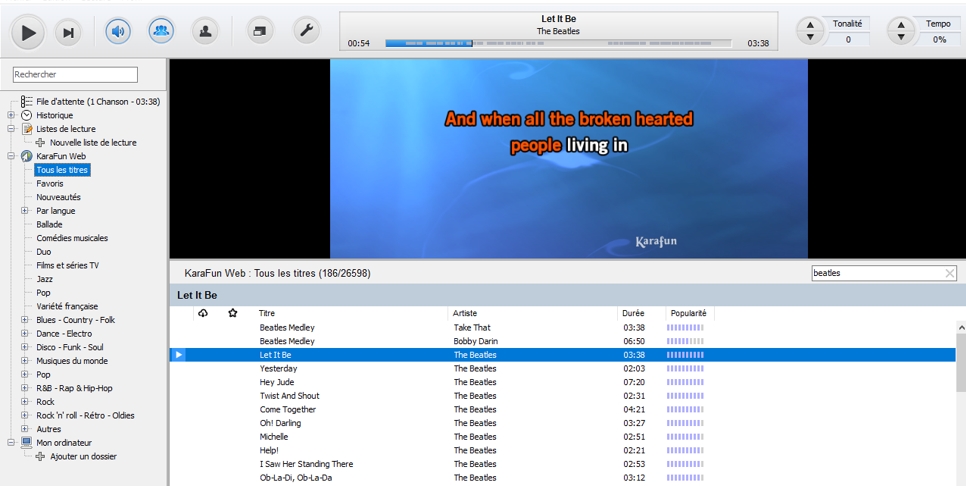Viewport: 966px width, 486px height.
Task: Toggle the lead vocal person icon
Action: [x=205, y=31]
